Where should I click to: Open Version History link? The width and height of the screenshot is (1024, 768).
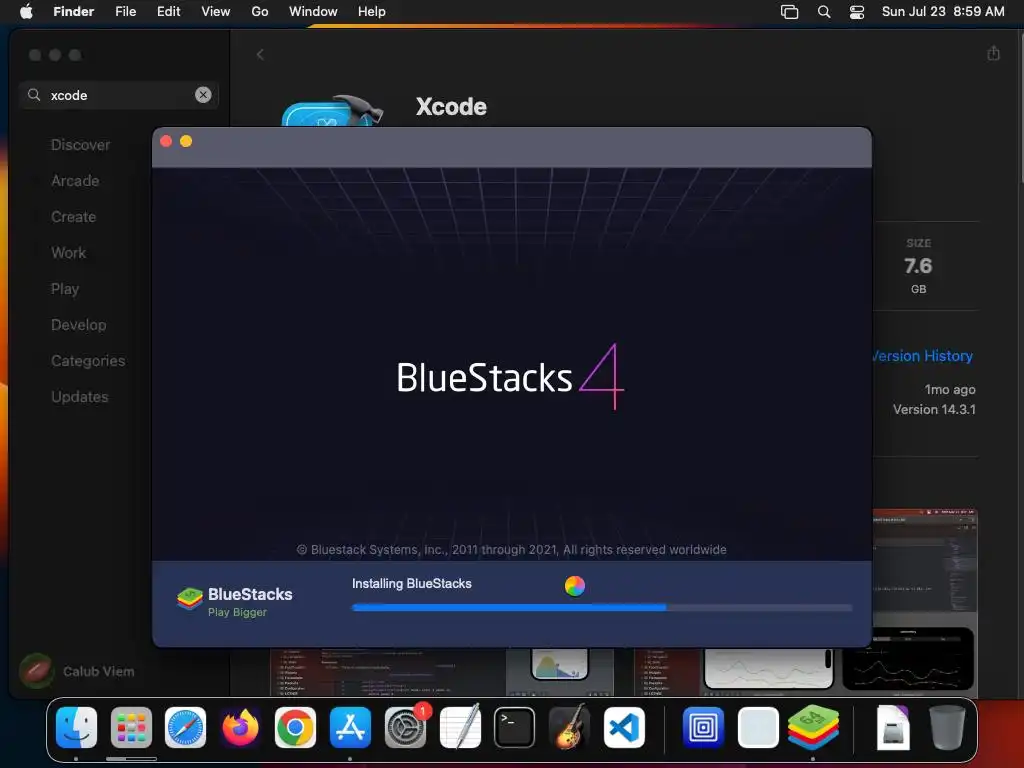tap(923, 356)
